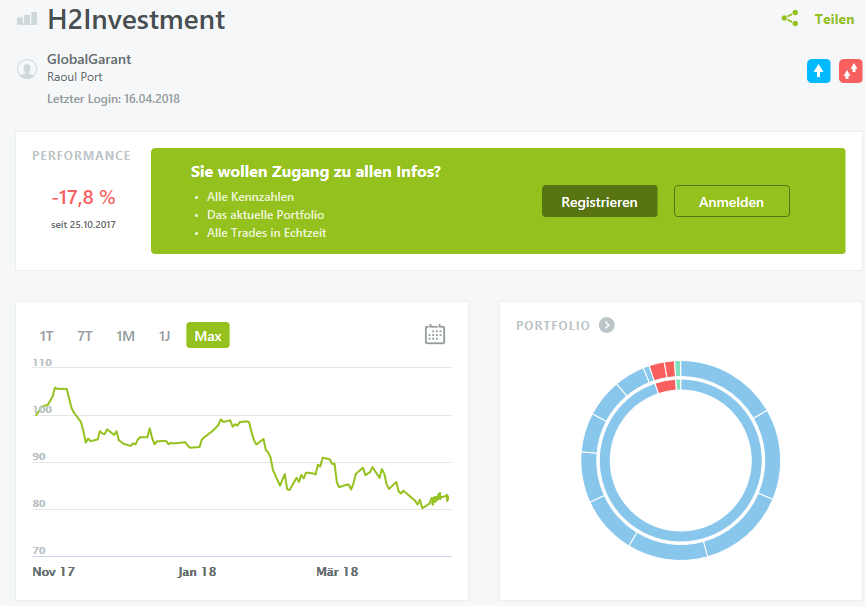This screenshot has height=606, width=865.
Task: Click the PORTFOLIO section heading
Action: click(x=553, y=325)
